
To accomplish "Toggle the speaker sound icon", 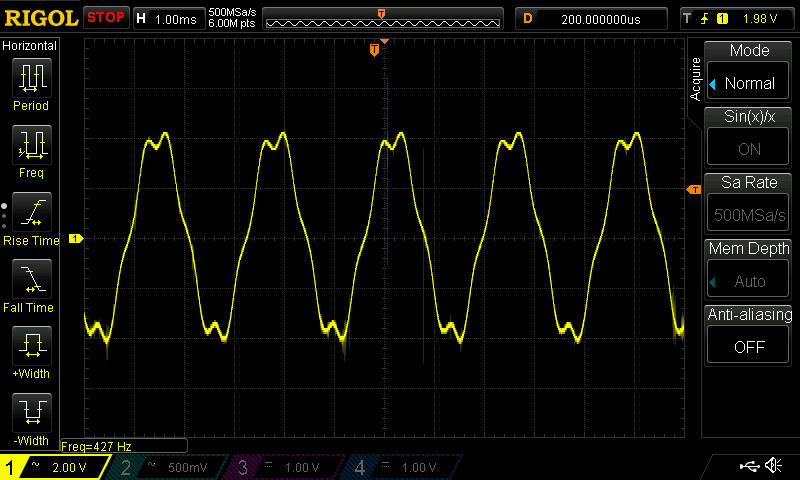I will [x=773, y=466].
